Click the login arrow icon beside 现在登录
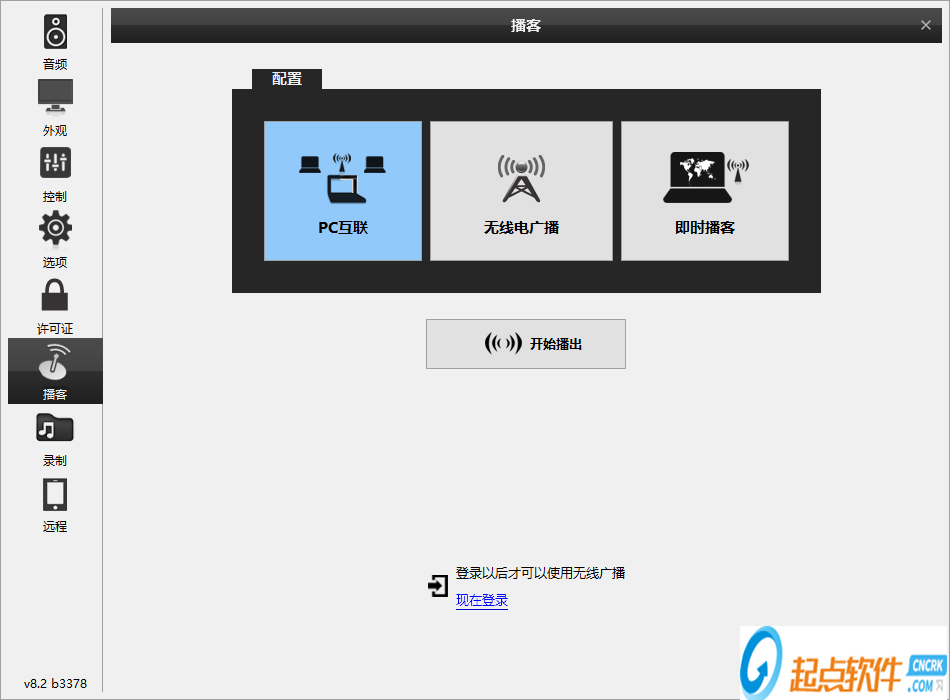Image resolution: width=950 pixels, height=700 pixels. 437,586
